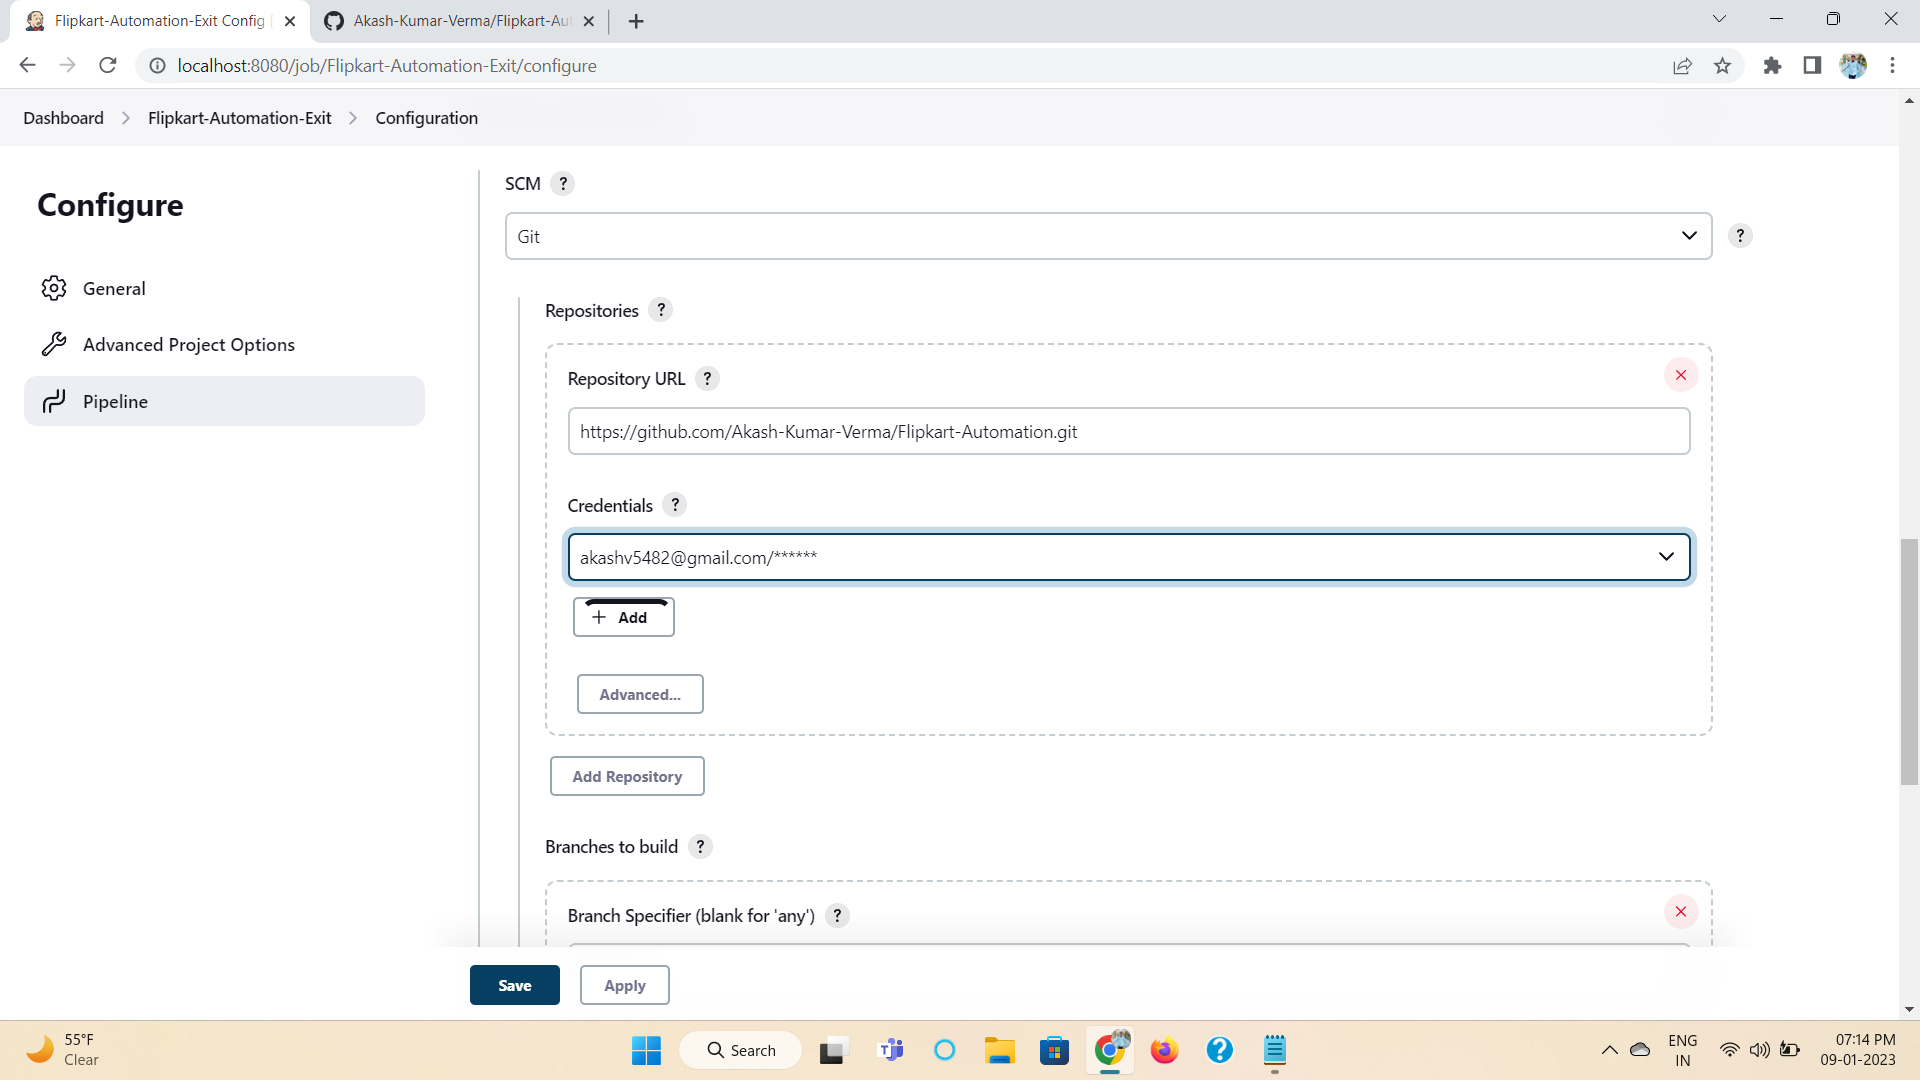
Task: Open the browser extensions puzzle icon
Action: [x=1772, y=65]
